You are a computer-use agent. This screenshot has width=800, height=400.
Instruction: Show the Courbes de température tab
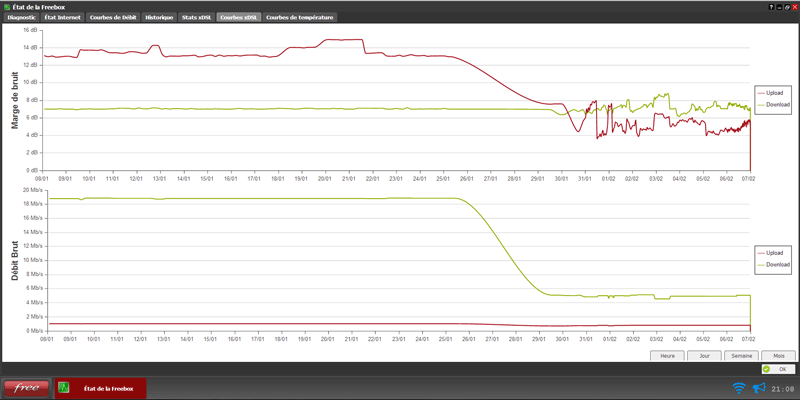coord(300,17)
